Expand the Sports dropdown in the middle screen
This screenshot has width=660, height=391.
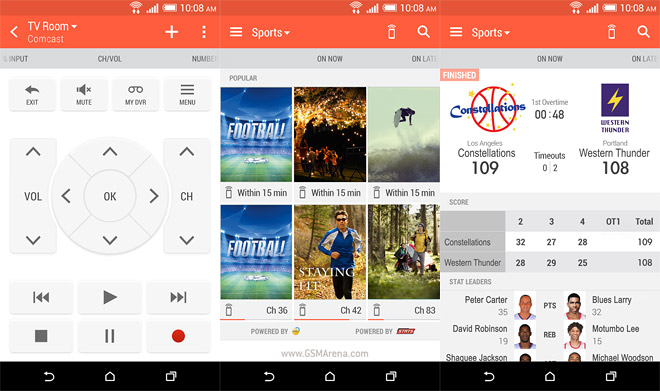click(x=271, y=32)
